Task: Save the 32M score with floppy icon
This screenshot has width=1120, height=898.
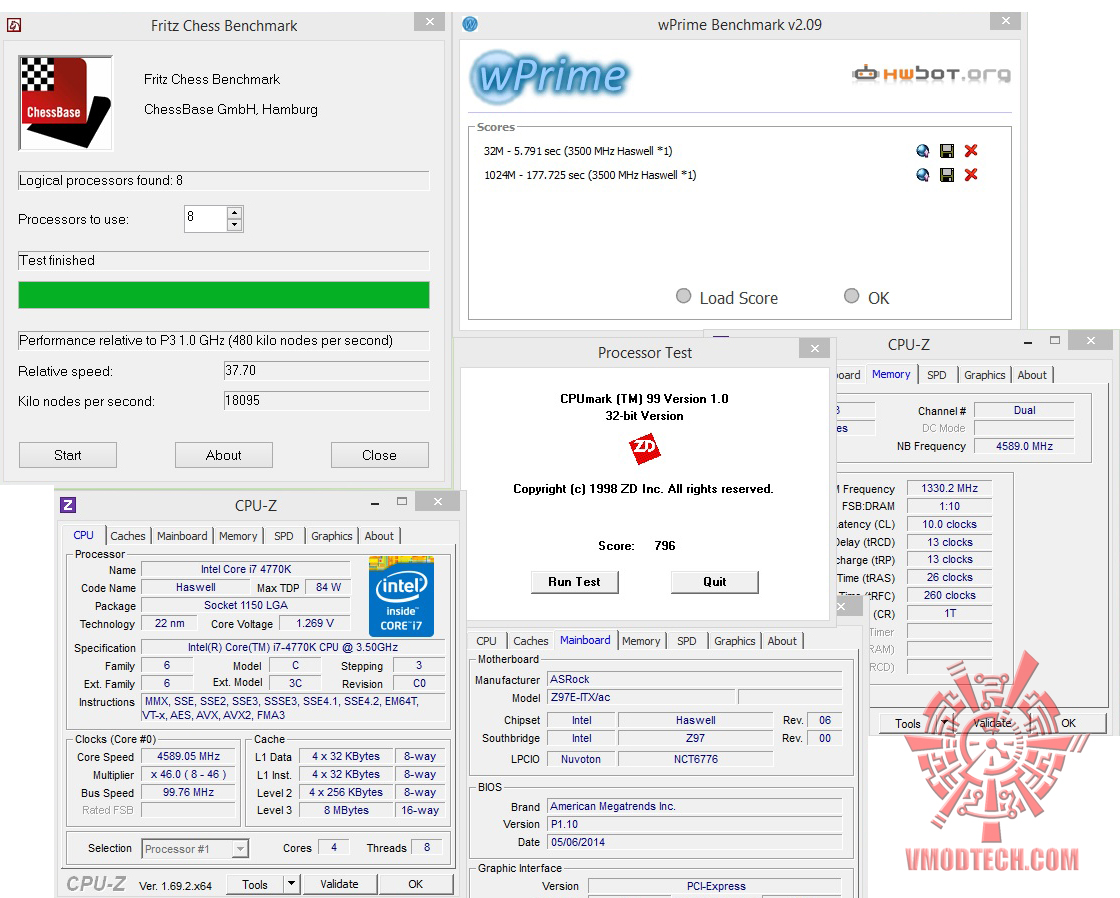Action: [x=946, y=151]
